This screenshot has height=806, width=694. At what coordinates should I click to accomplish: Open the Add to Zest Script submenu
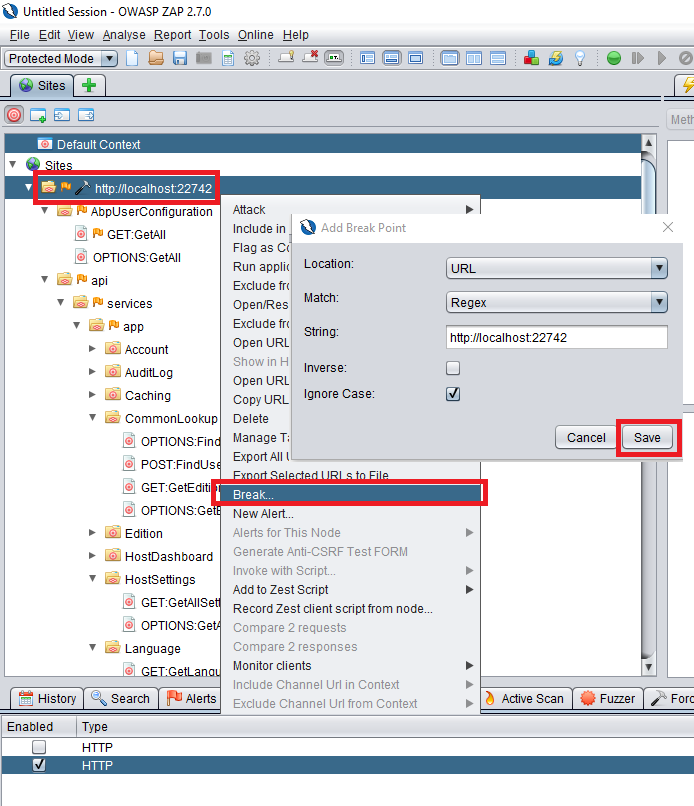pyautogui.click(x=351, y=590)
